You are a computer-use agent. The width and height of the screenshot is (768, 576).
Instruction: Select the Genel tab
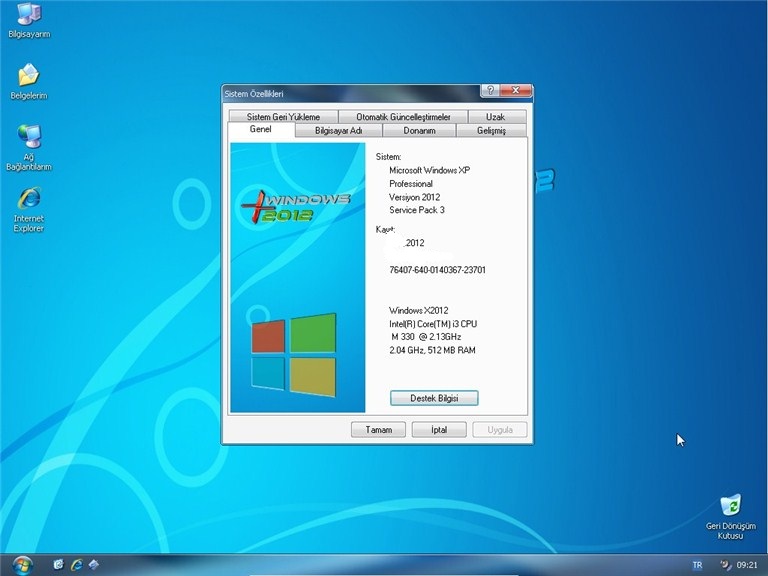(x=261, y=129)
